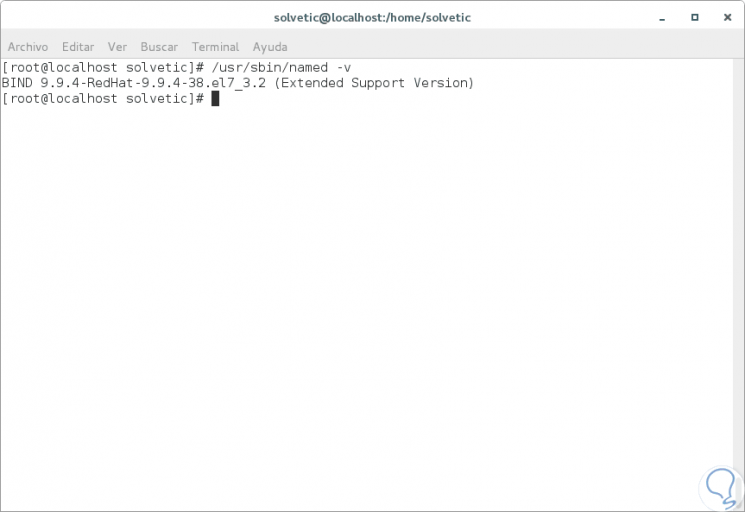Image resolution: width=745 pixels, height=512 pixels.
Task: Open the Editar menu
Action: click(78, 47)
